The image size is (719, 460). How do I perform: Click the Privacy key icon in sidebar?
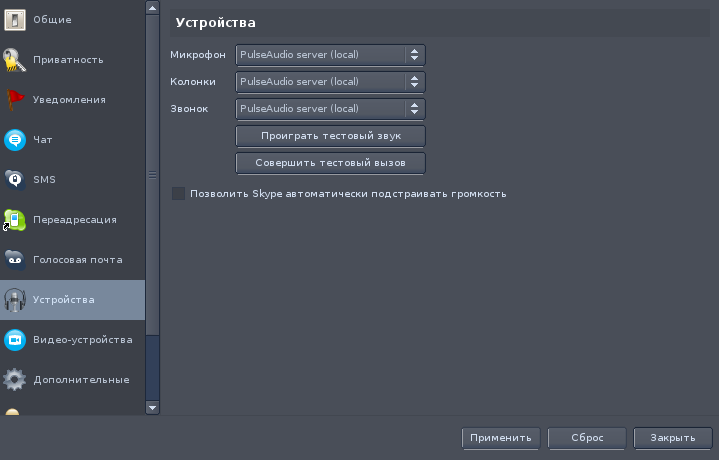(x=14, y=60)
